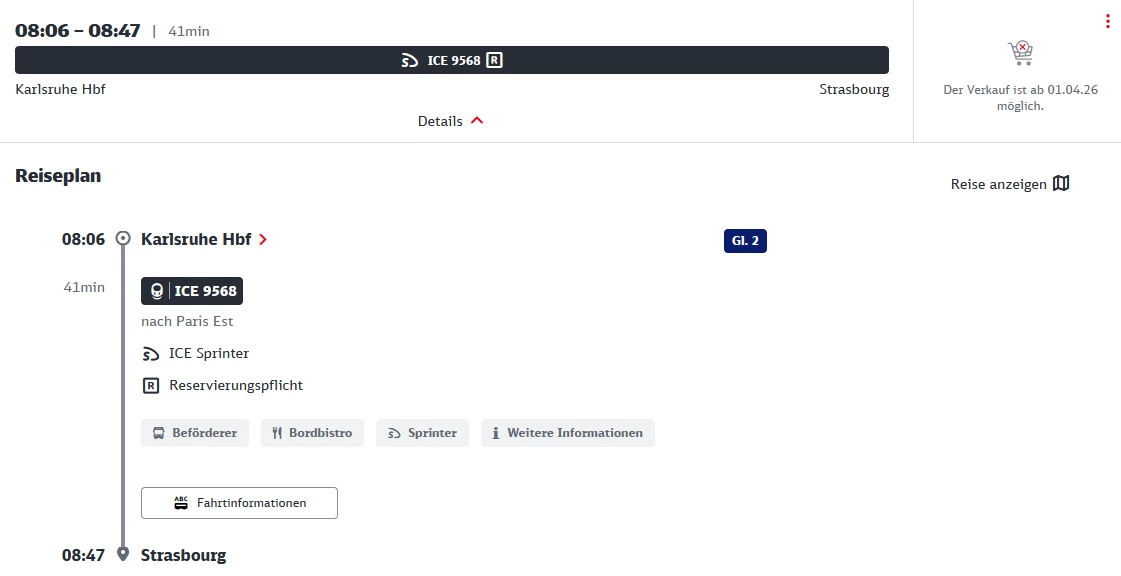Click the sprinter icon in the top bar
Image resolution: width=1121 pixels, height=576 pixels.
coord(410,61)
